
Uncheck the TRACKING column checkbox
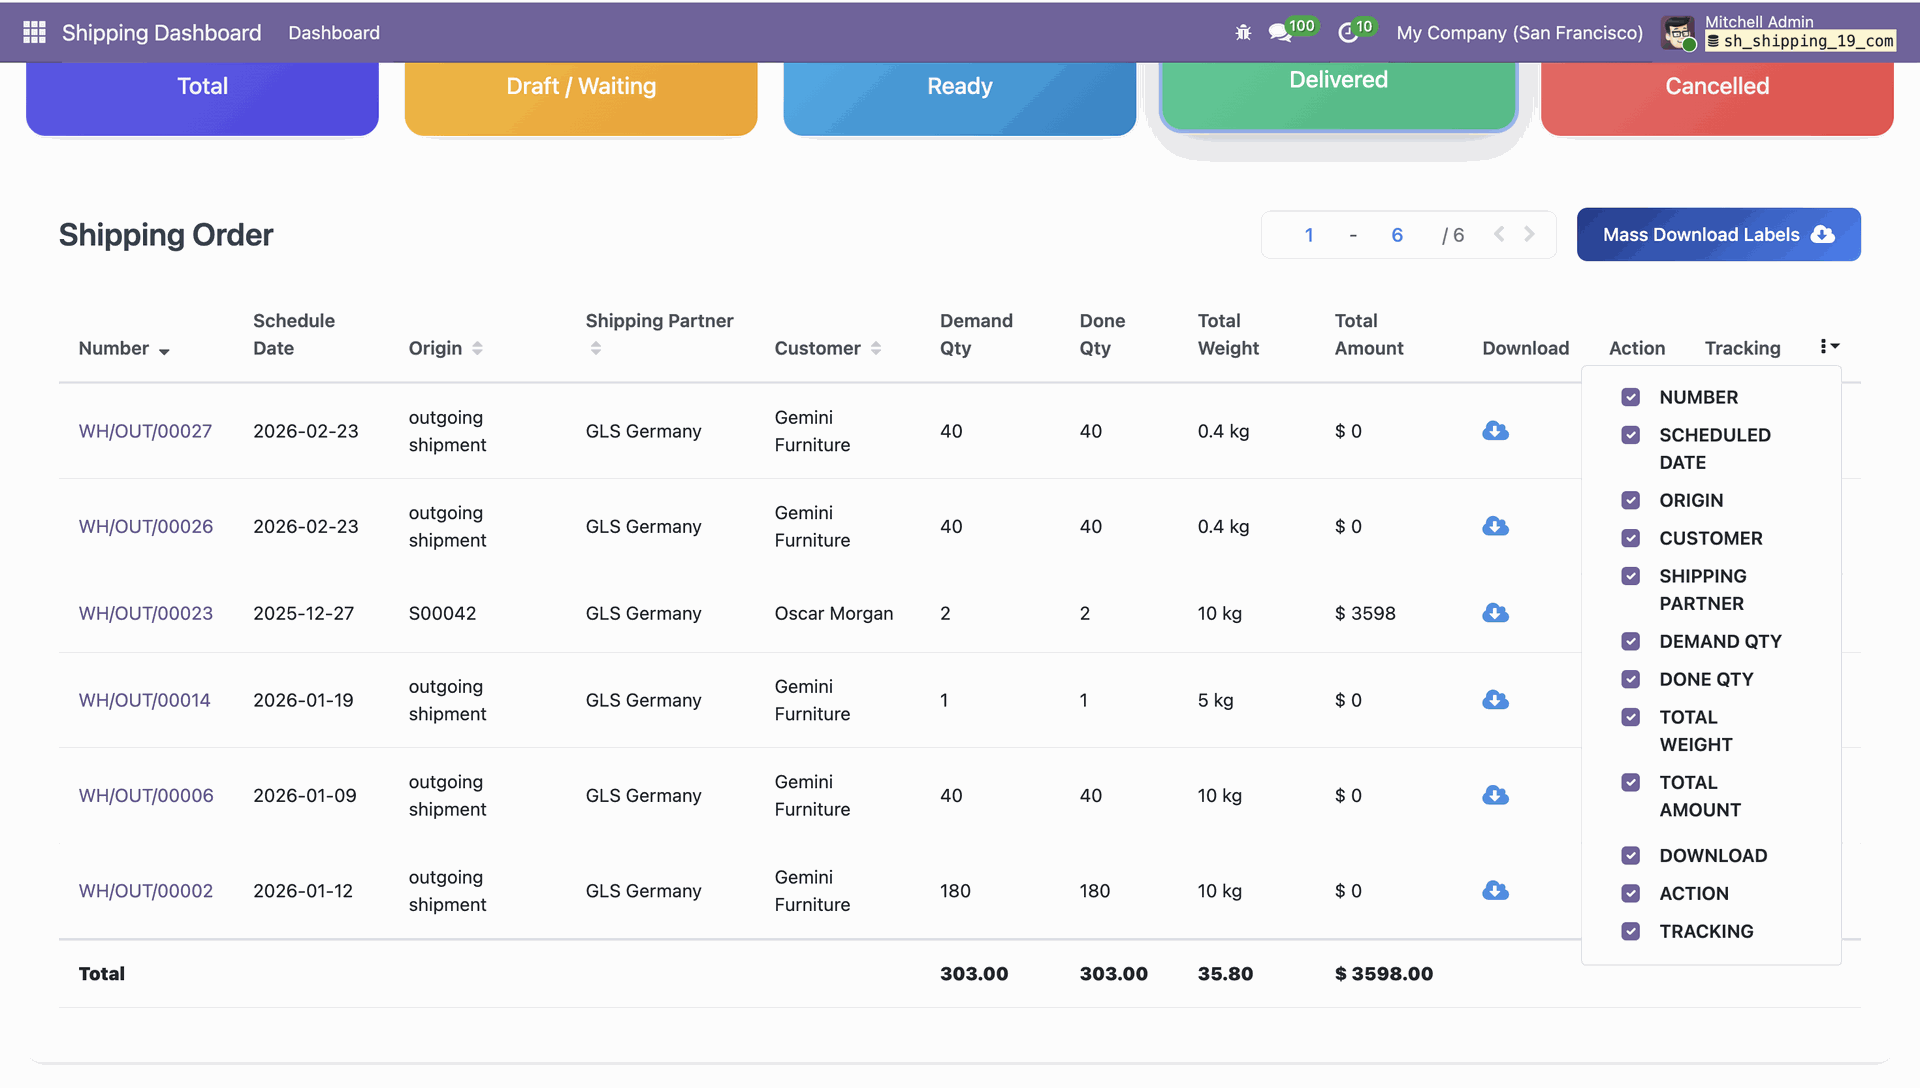pyautogui.click(x=1630, y=931)
